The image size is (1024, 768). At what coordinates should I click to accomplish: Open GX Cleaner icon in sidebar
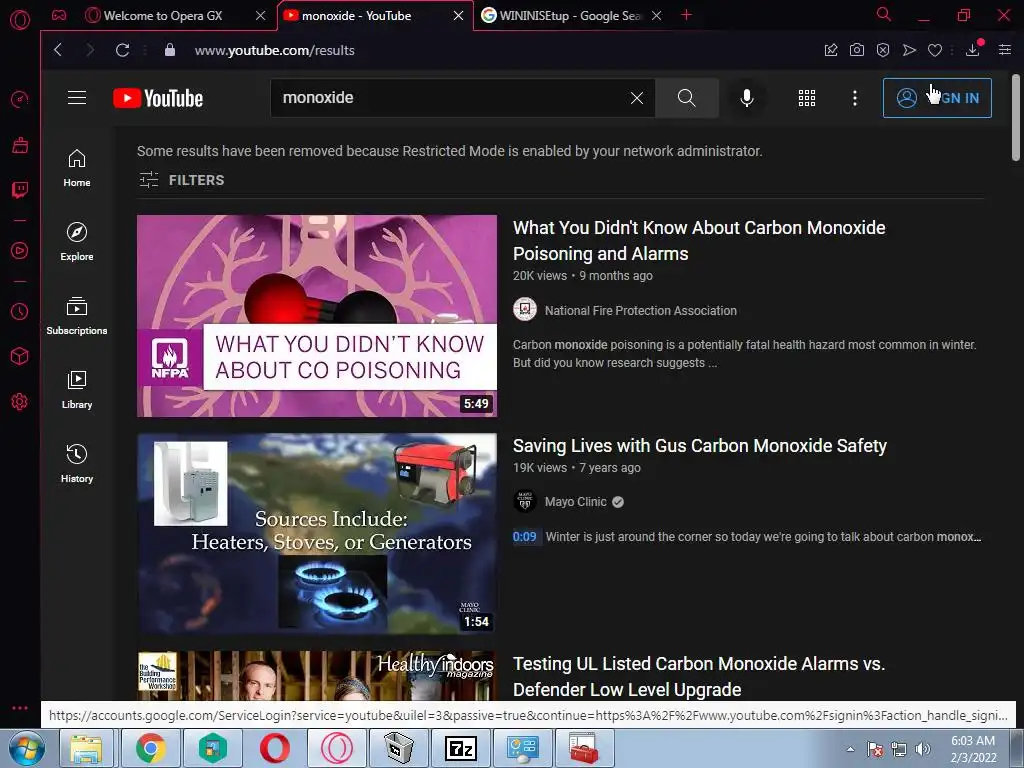click(20, 144)
